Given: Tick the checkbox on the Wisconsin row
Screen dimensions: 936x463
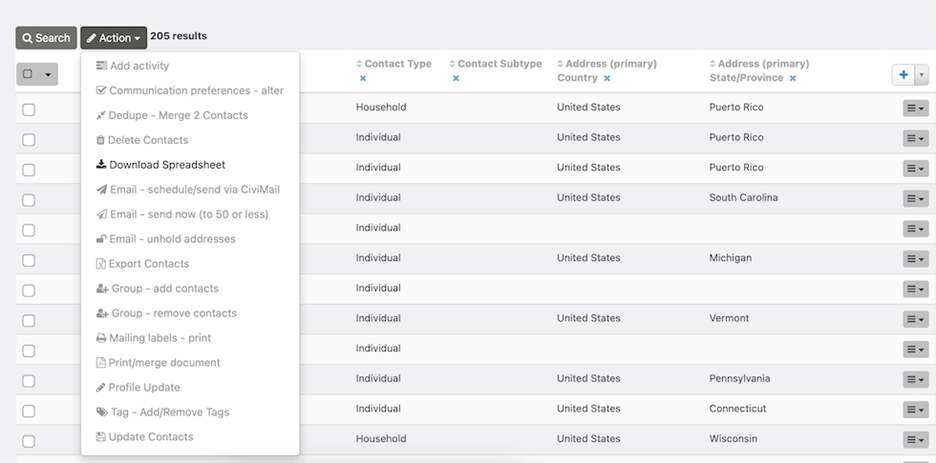Looking at the screenshot, I should [x=29, y=440].
